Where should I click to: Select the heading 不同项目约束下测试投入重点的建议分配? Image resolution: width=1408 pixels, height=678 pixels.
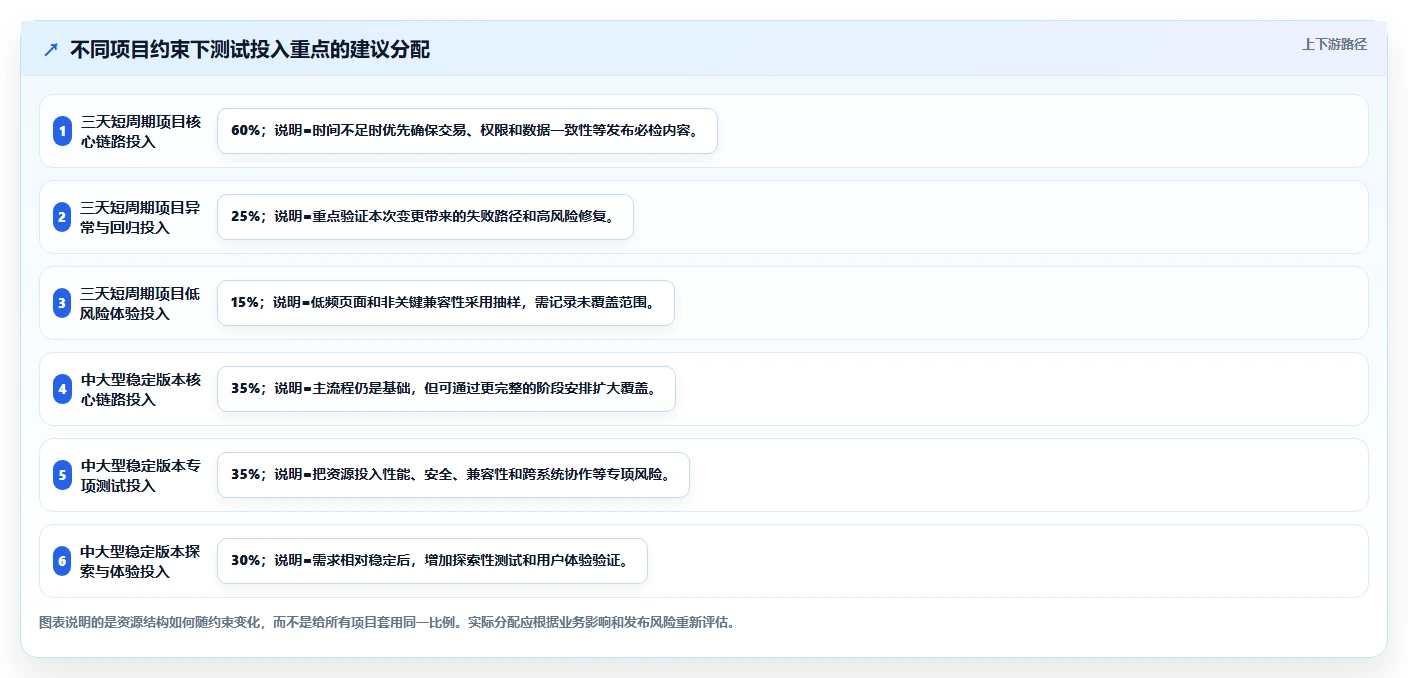click(x=250, y=50)
